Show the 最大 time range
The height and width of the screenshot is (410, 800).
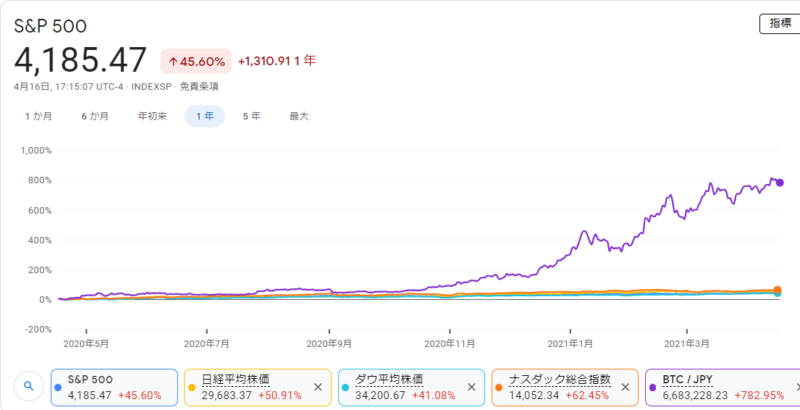tap(299, 116)
